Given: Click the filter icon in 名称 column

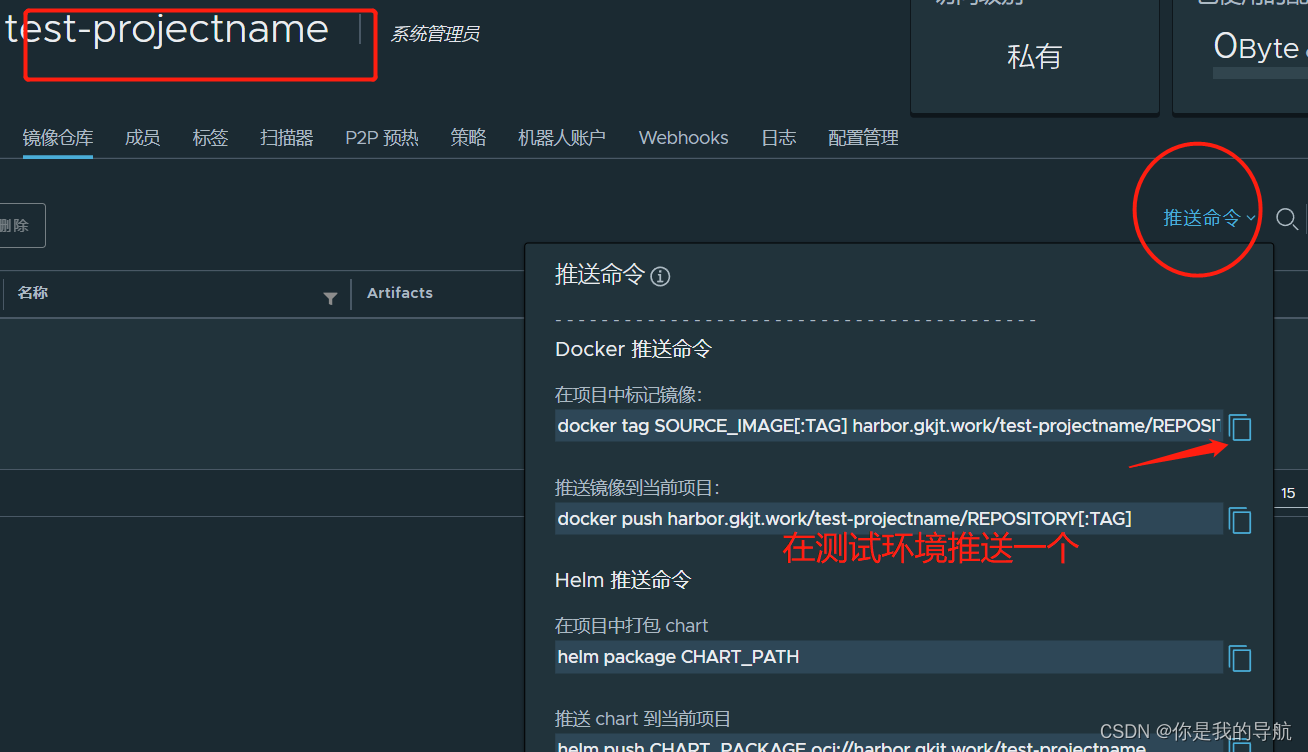Looking at the screenshot, I should point(330,298).
